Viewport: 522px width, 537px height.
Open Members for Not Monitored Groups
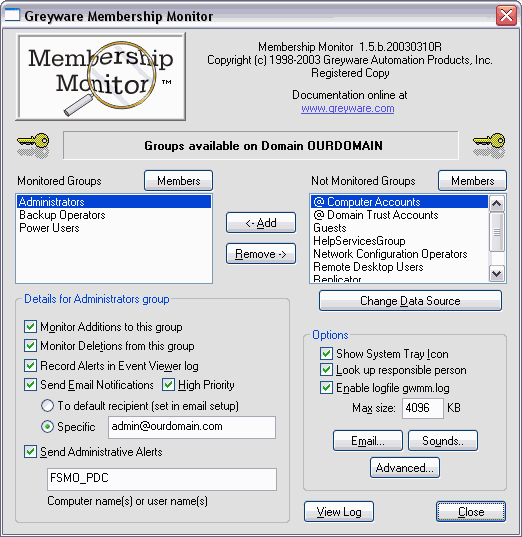(x=472, y=180)
